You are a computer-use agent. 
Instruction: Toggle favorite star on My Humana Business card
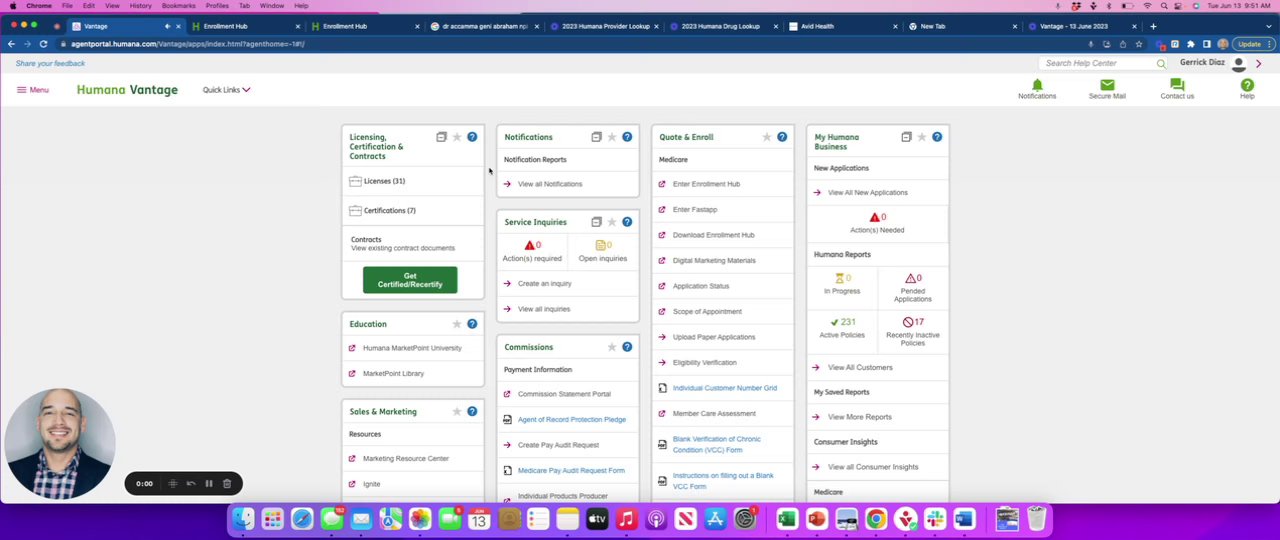pos(922,137)
